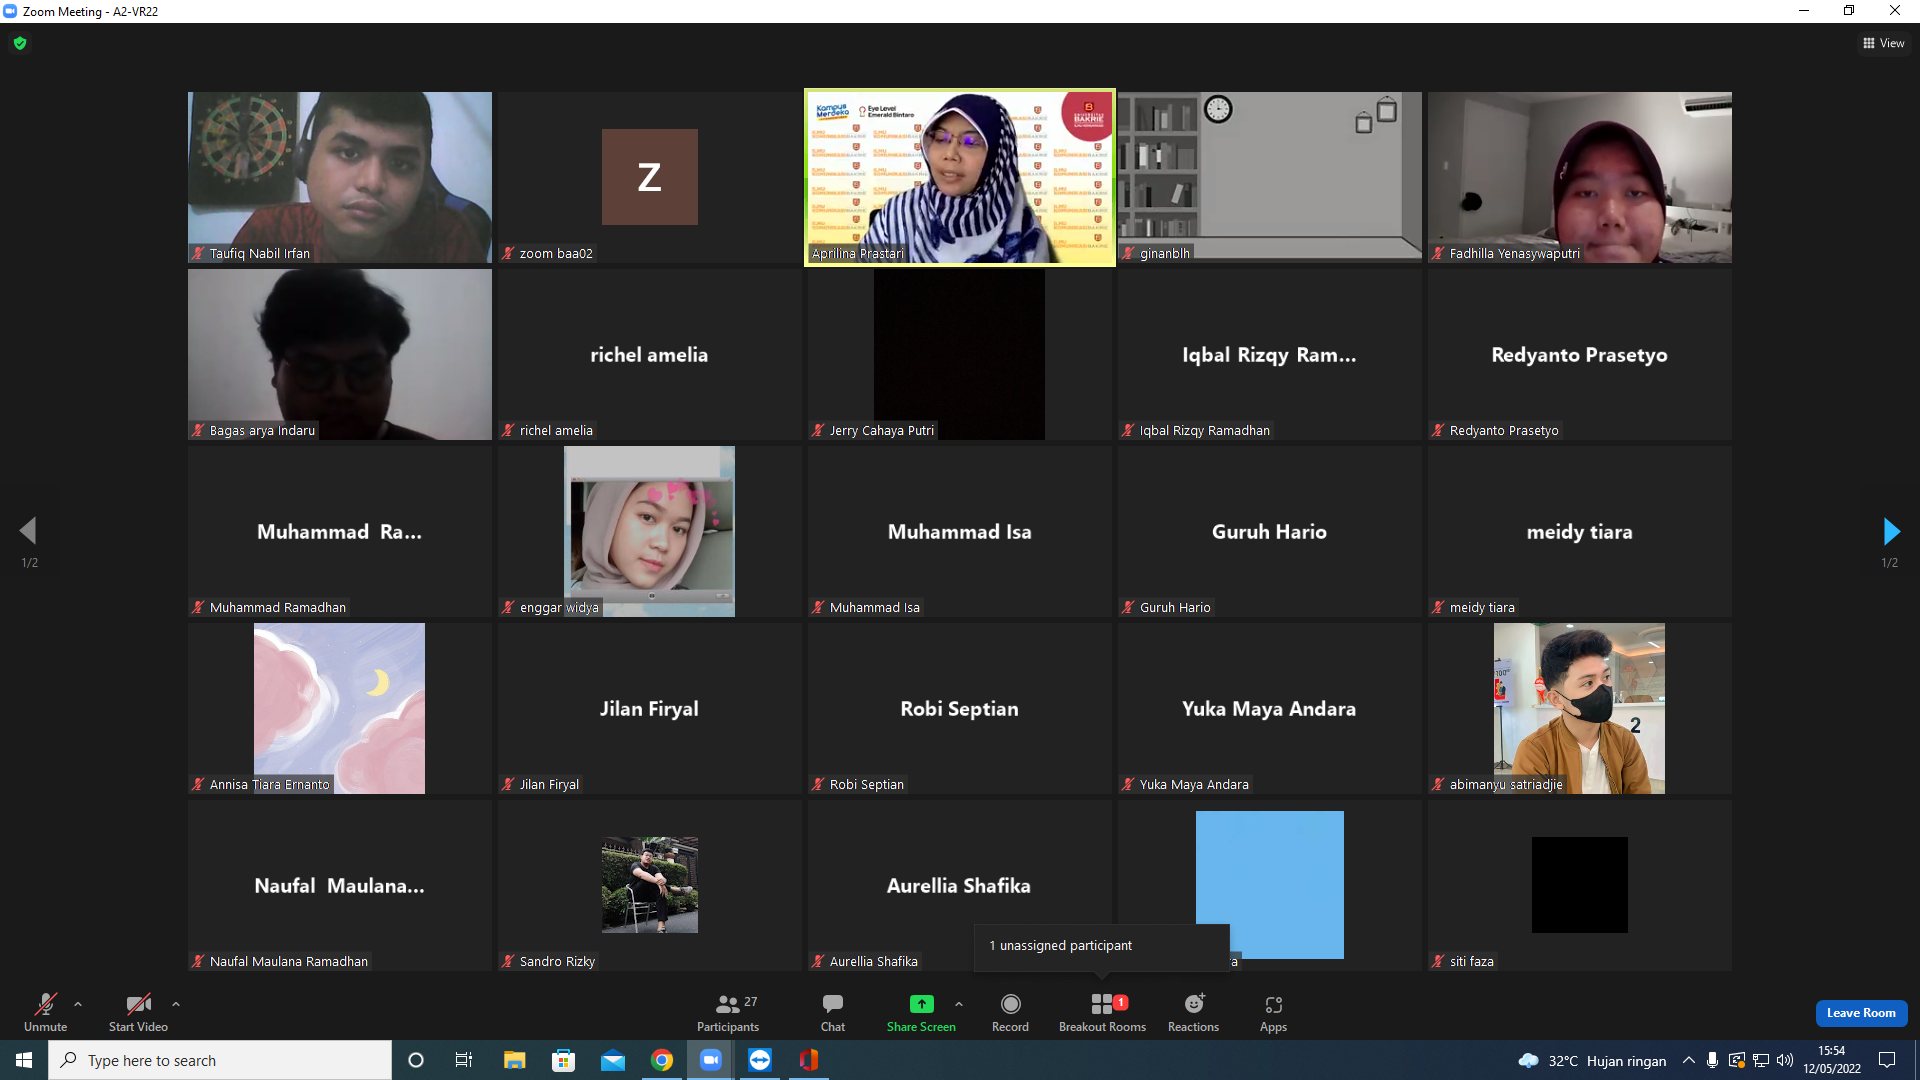
Task: Open Zoom Apps
Action: click(x=1273, y=1012)
